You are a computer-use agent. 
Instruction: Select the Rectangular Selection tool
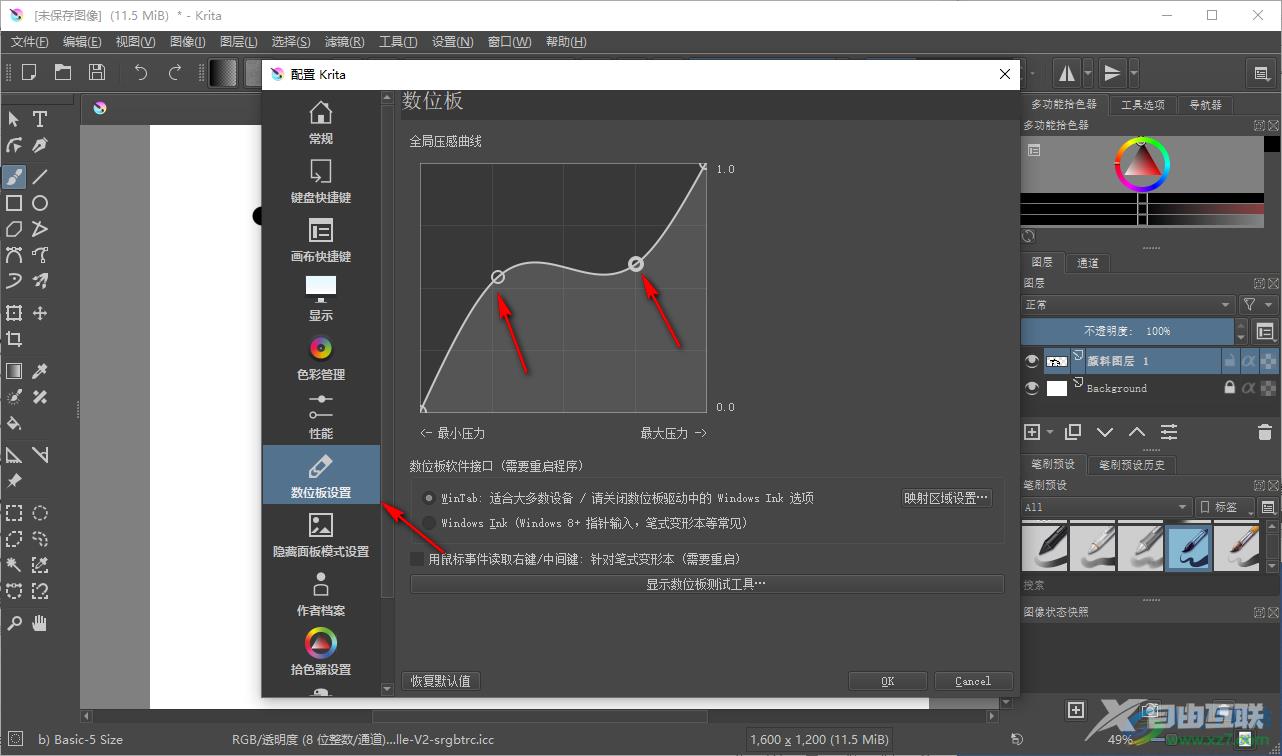[14, 513]
